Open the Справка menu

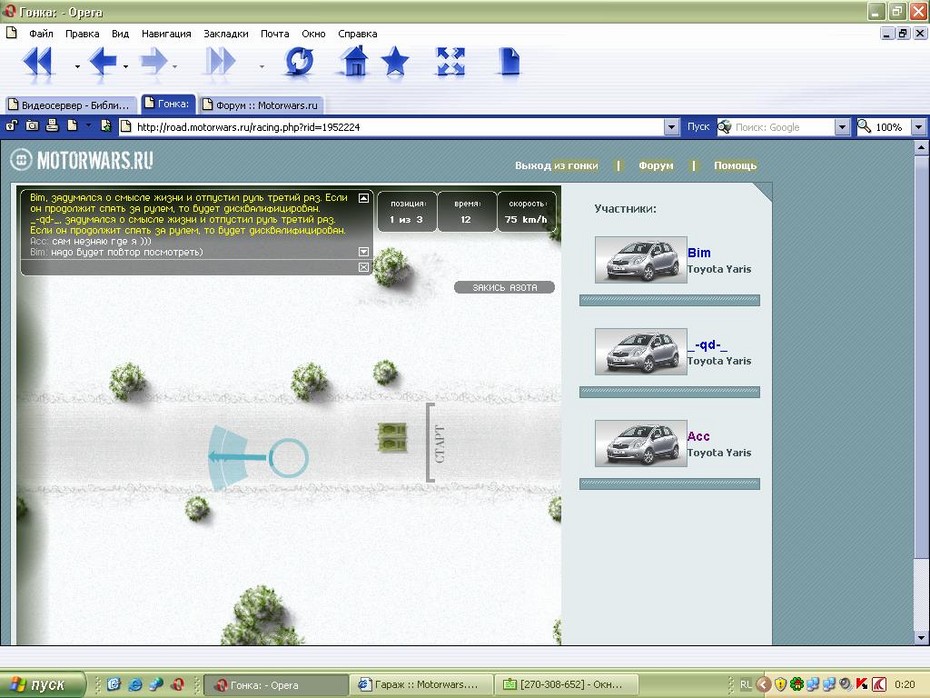point(358,34)
